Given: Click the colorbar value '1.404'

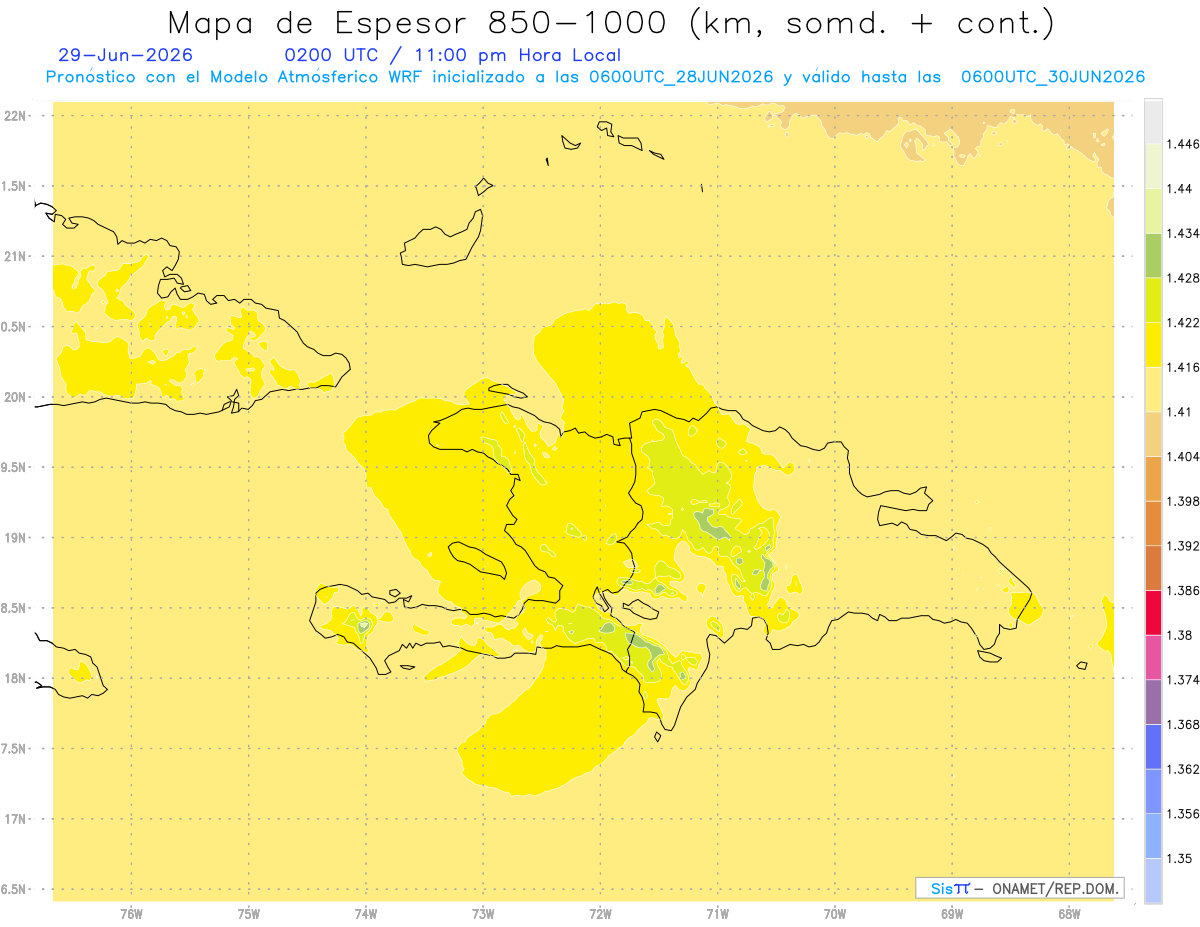Looking at the screenshot, I should coord(1184,456).
